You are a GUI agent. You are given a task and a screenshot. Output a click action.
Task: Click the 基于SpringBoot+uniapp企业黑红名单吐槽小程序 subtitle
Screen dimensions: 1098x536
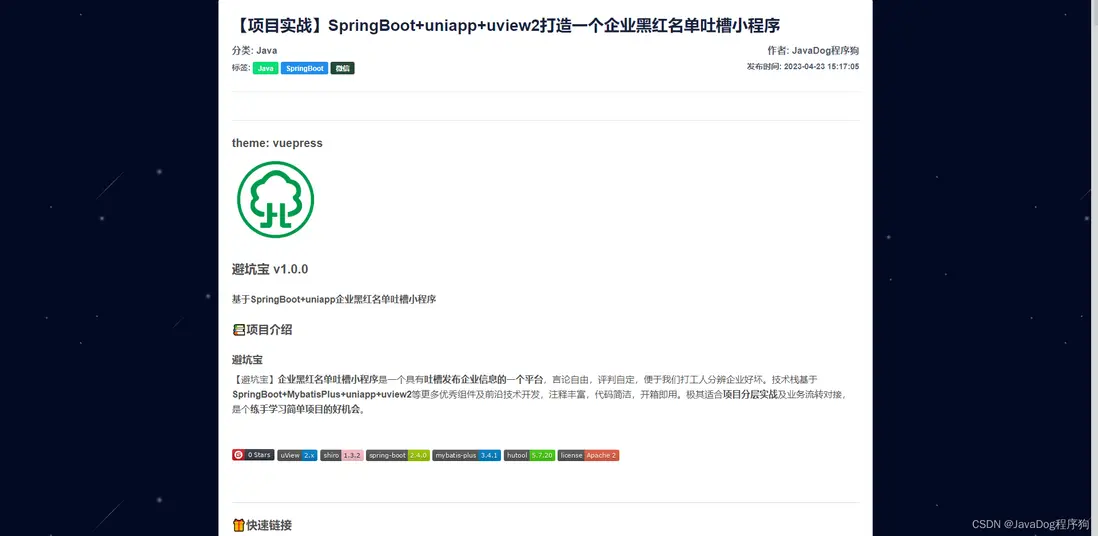click(x=334, y=299)
